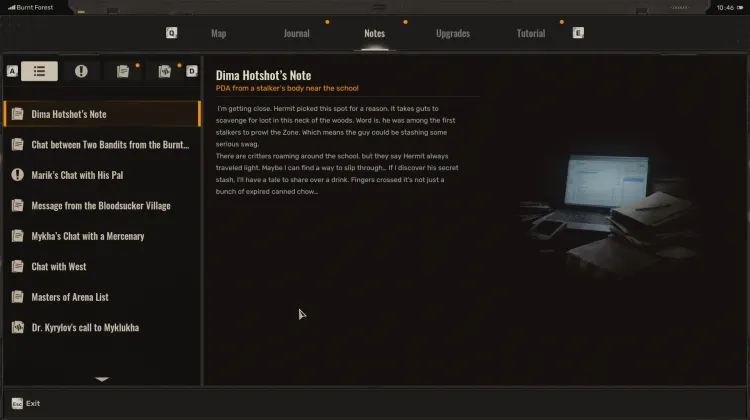
Task: Click note icon beside Masters of Arena List
Action: pos(18,297)
